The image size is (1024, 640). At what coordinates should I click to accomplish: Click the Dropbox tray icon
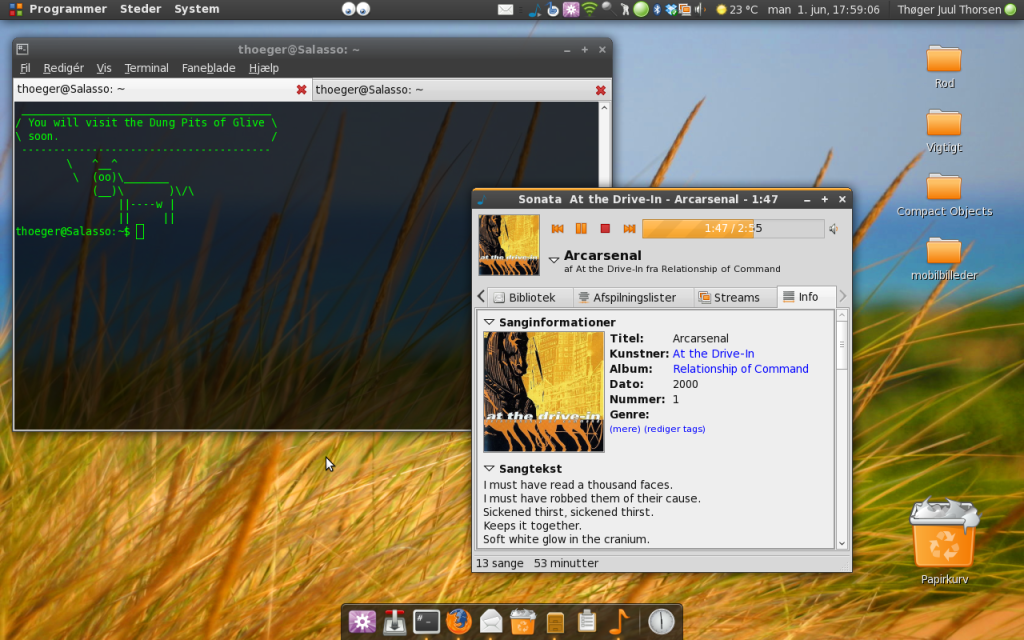[670, 10]
